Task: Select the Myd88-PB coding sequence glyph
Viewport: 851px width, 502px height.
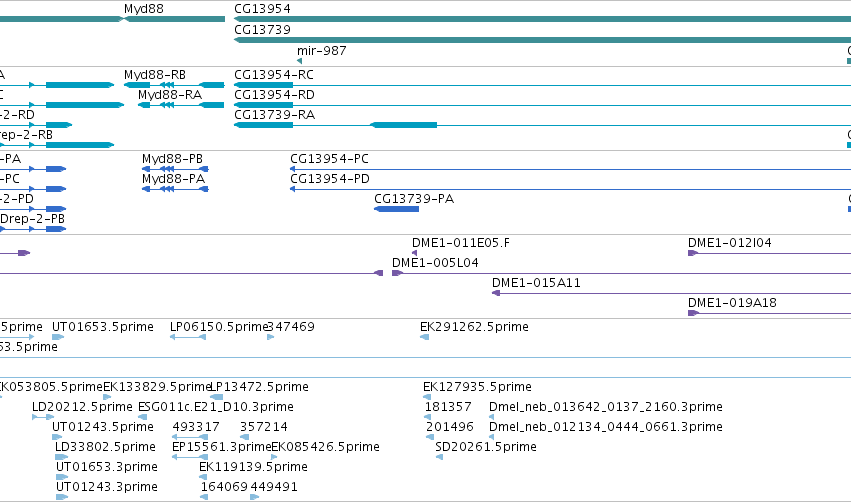Action: [x=175, y=169]
